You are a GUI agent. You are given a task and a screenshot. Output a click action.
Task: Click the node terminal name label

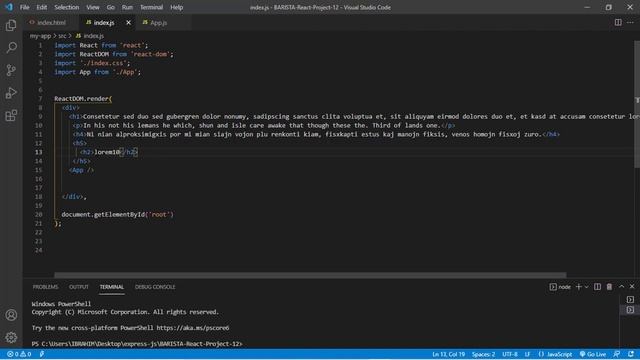(x=564, y=287)
